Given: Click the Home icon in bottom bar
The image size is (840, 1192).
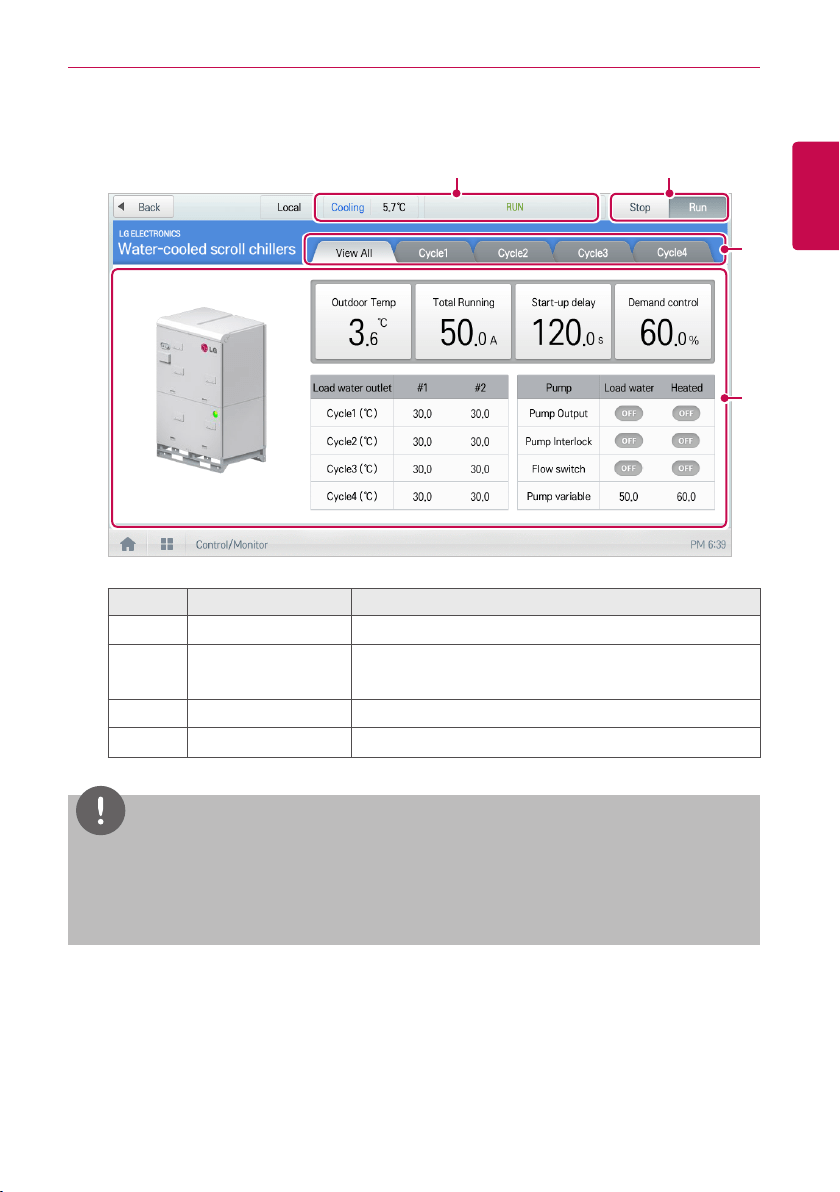Looking at the screenshot, I should (x=128, y=544).
